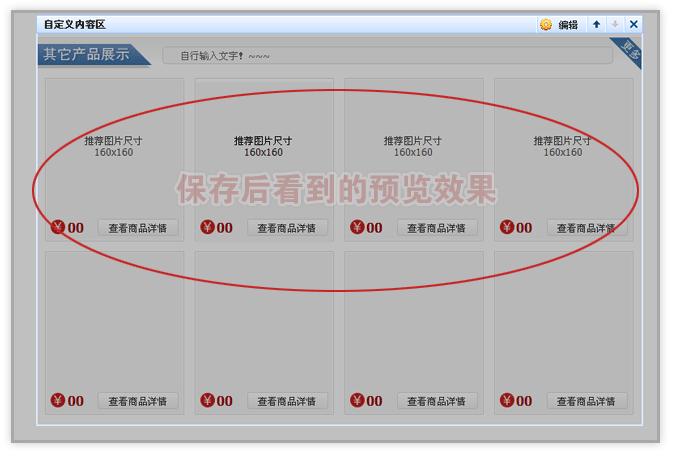Open the 更多 corner ribbon link
695x456 pixels.
[628, 49]
